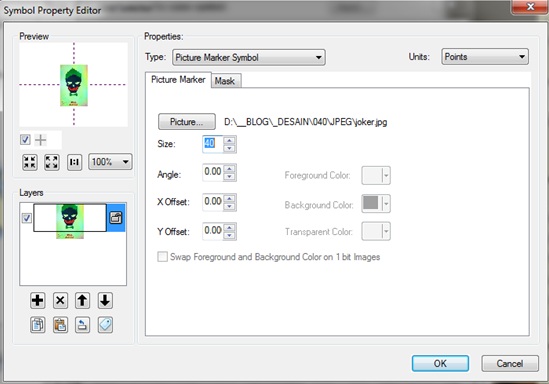Click the Transparent Color swatch
The image size is (549, 384).
[x=371, y=231]
